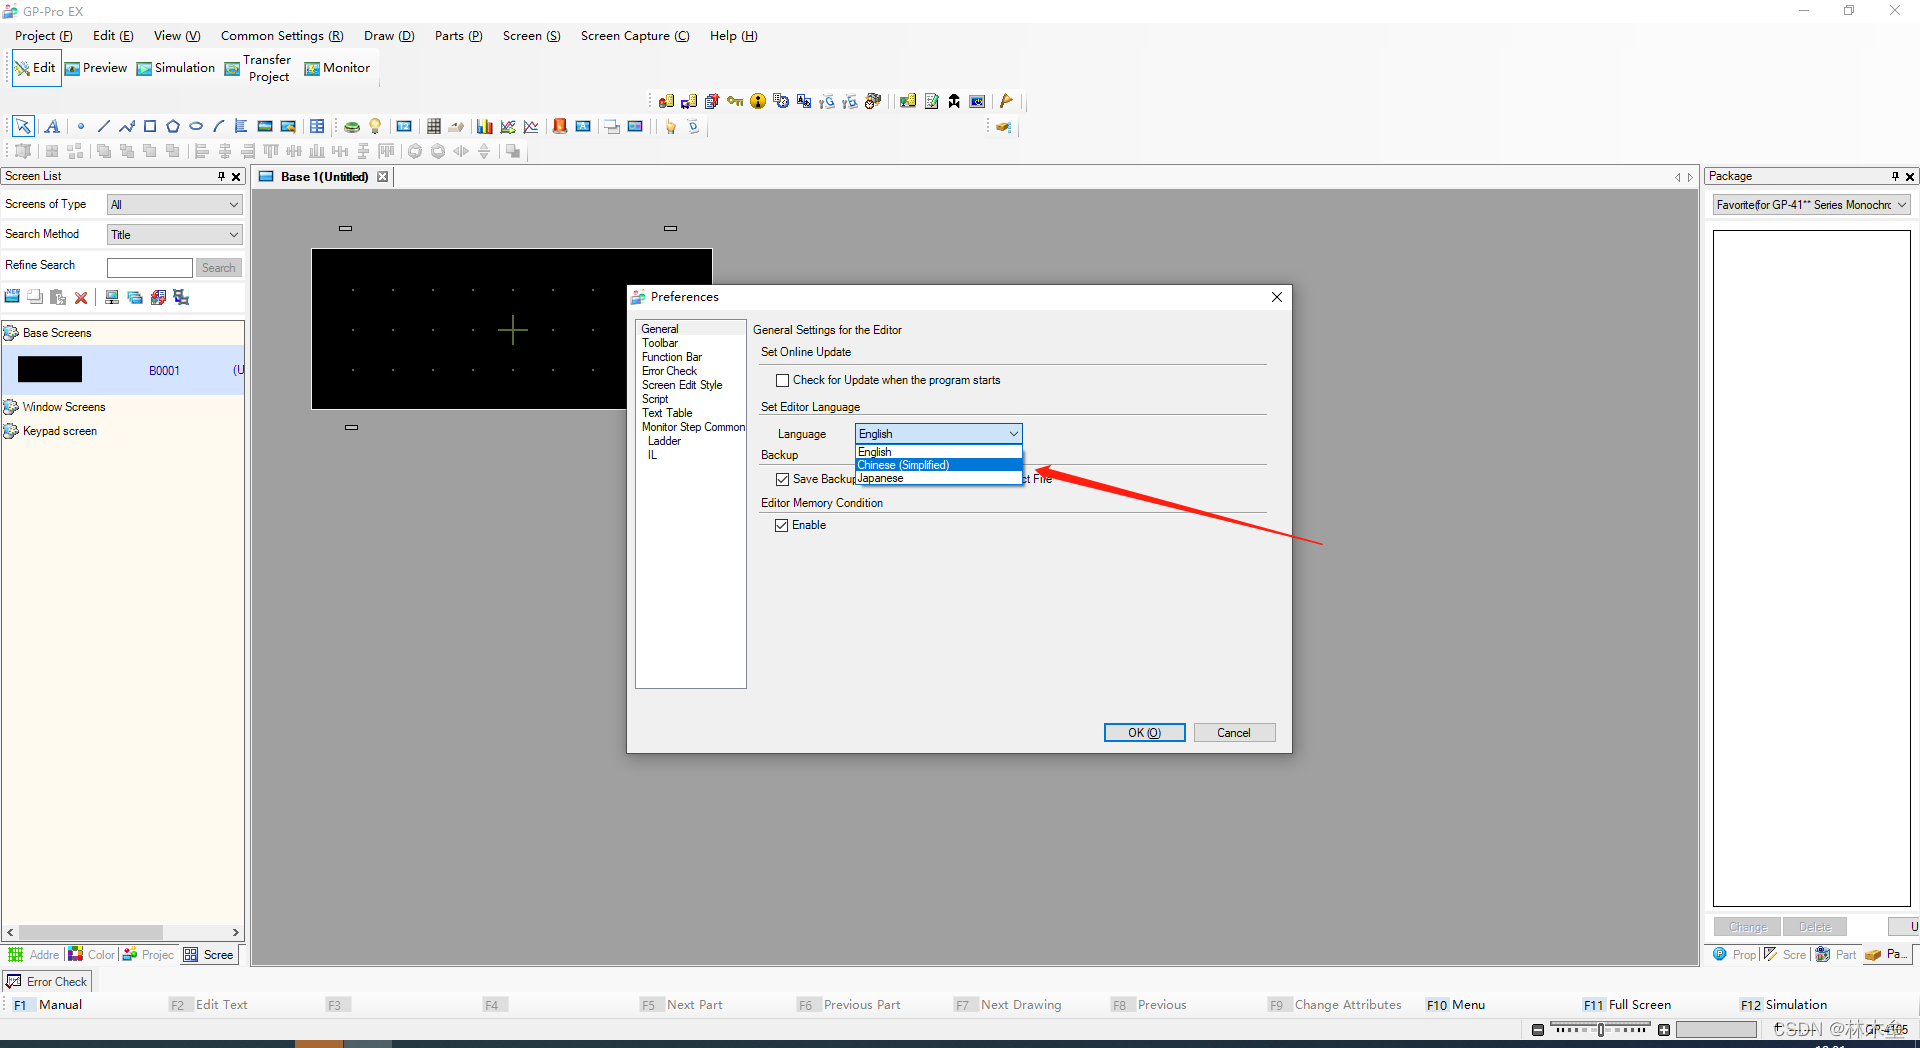Open the Screen Capture menu
1920x1048 pixels.
coord(635,36)
